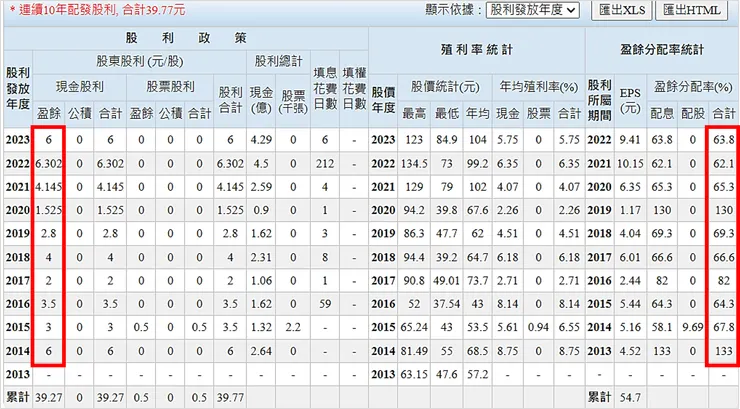Viewport: 740px width, 409px height.
Task: Click the 股利所屬期間 column header
Action: coord(599,100)
